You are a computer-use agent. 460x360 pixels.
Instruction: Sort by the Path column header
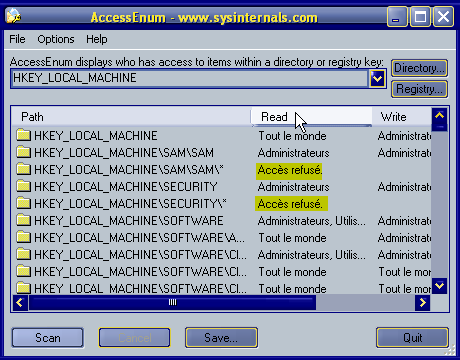[x=131, y=117]
